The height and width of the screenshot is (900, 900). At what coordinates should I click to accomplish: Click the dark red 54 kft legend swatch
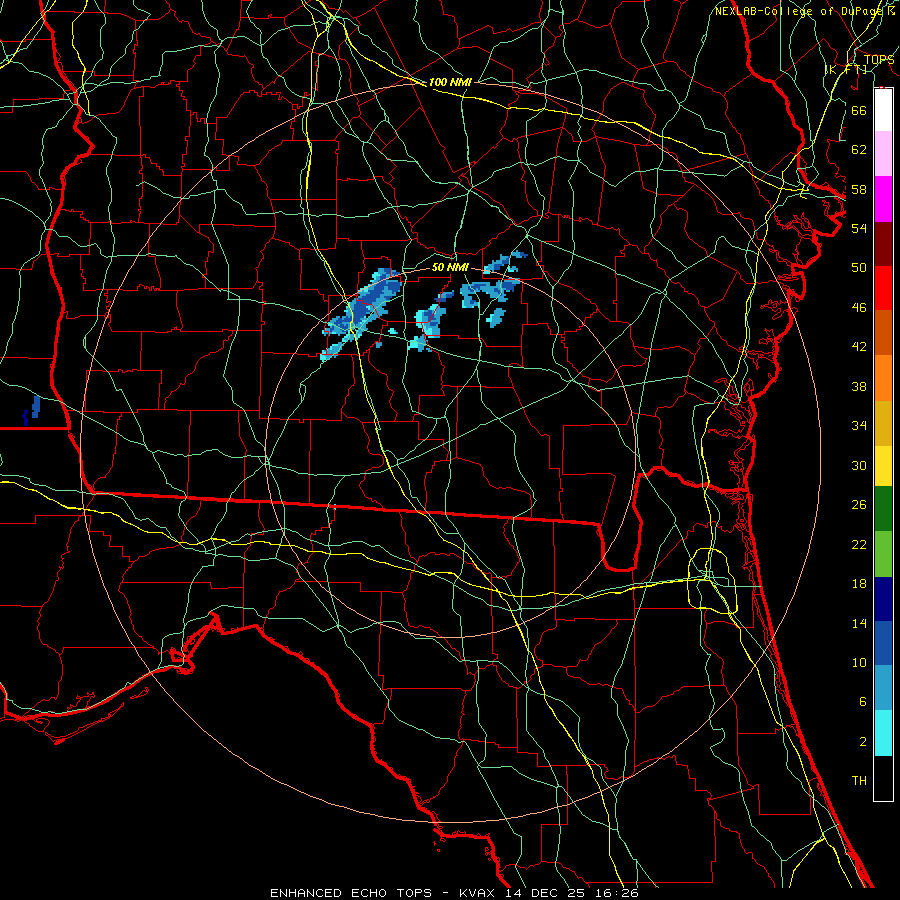pos(883,244)
